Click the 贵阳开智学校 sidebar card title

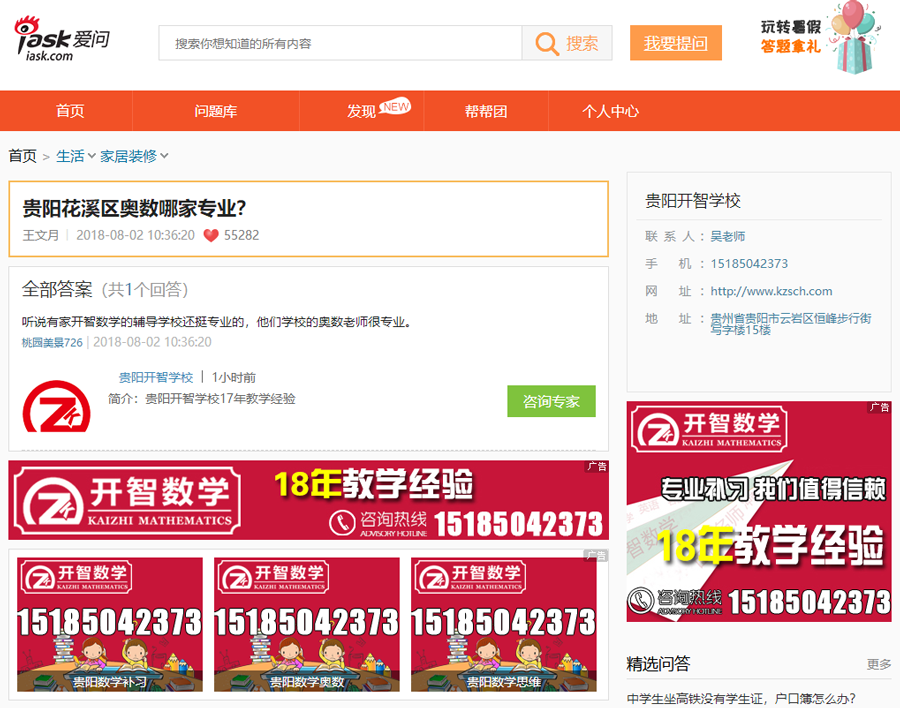pos(693,201)
